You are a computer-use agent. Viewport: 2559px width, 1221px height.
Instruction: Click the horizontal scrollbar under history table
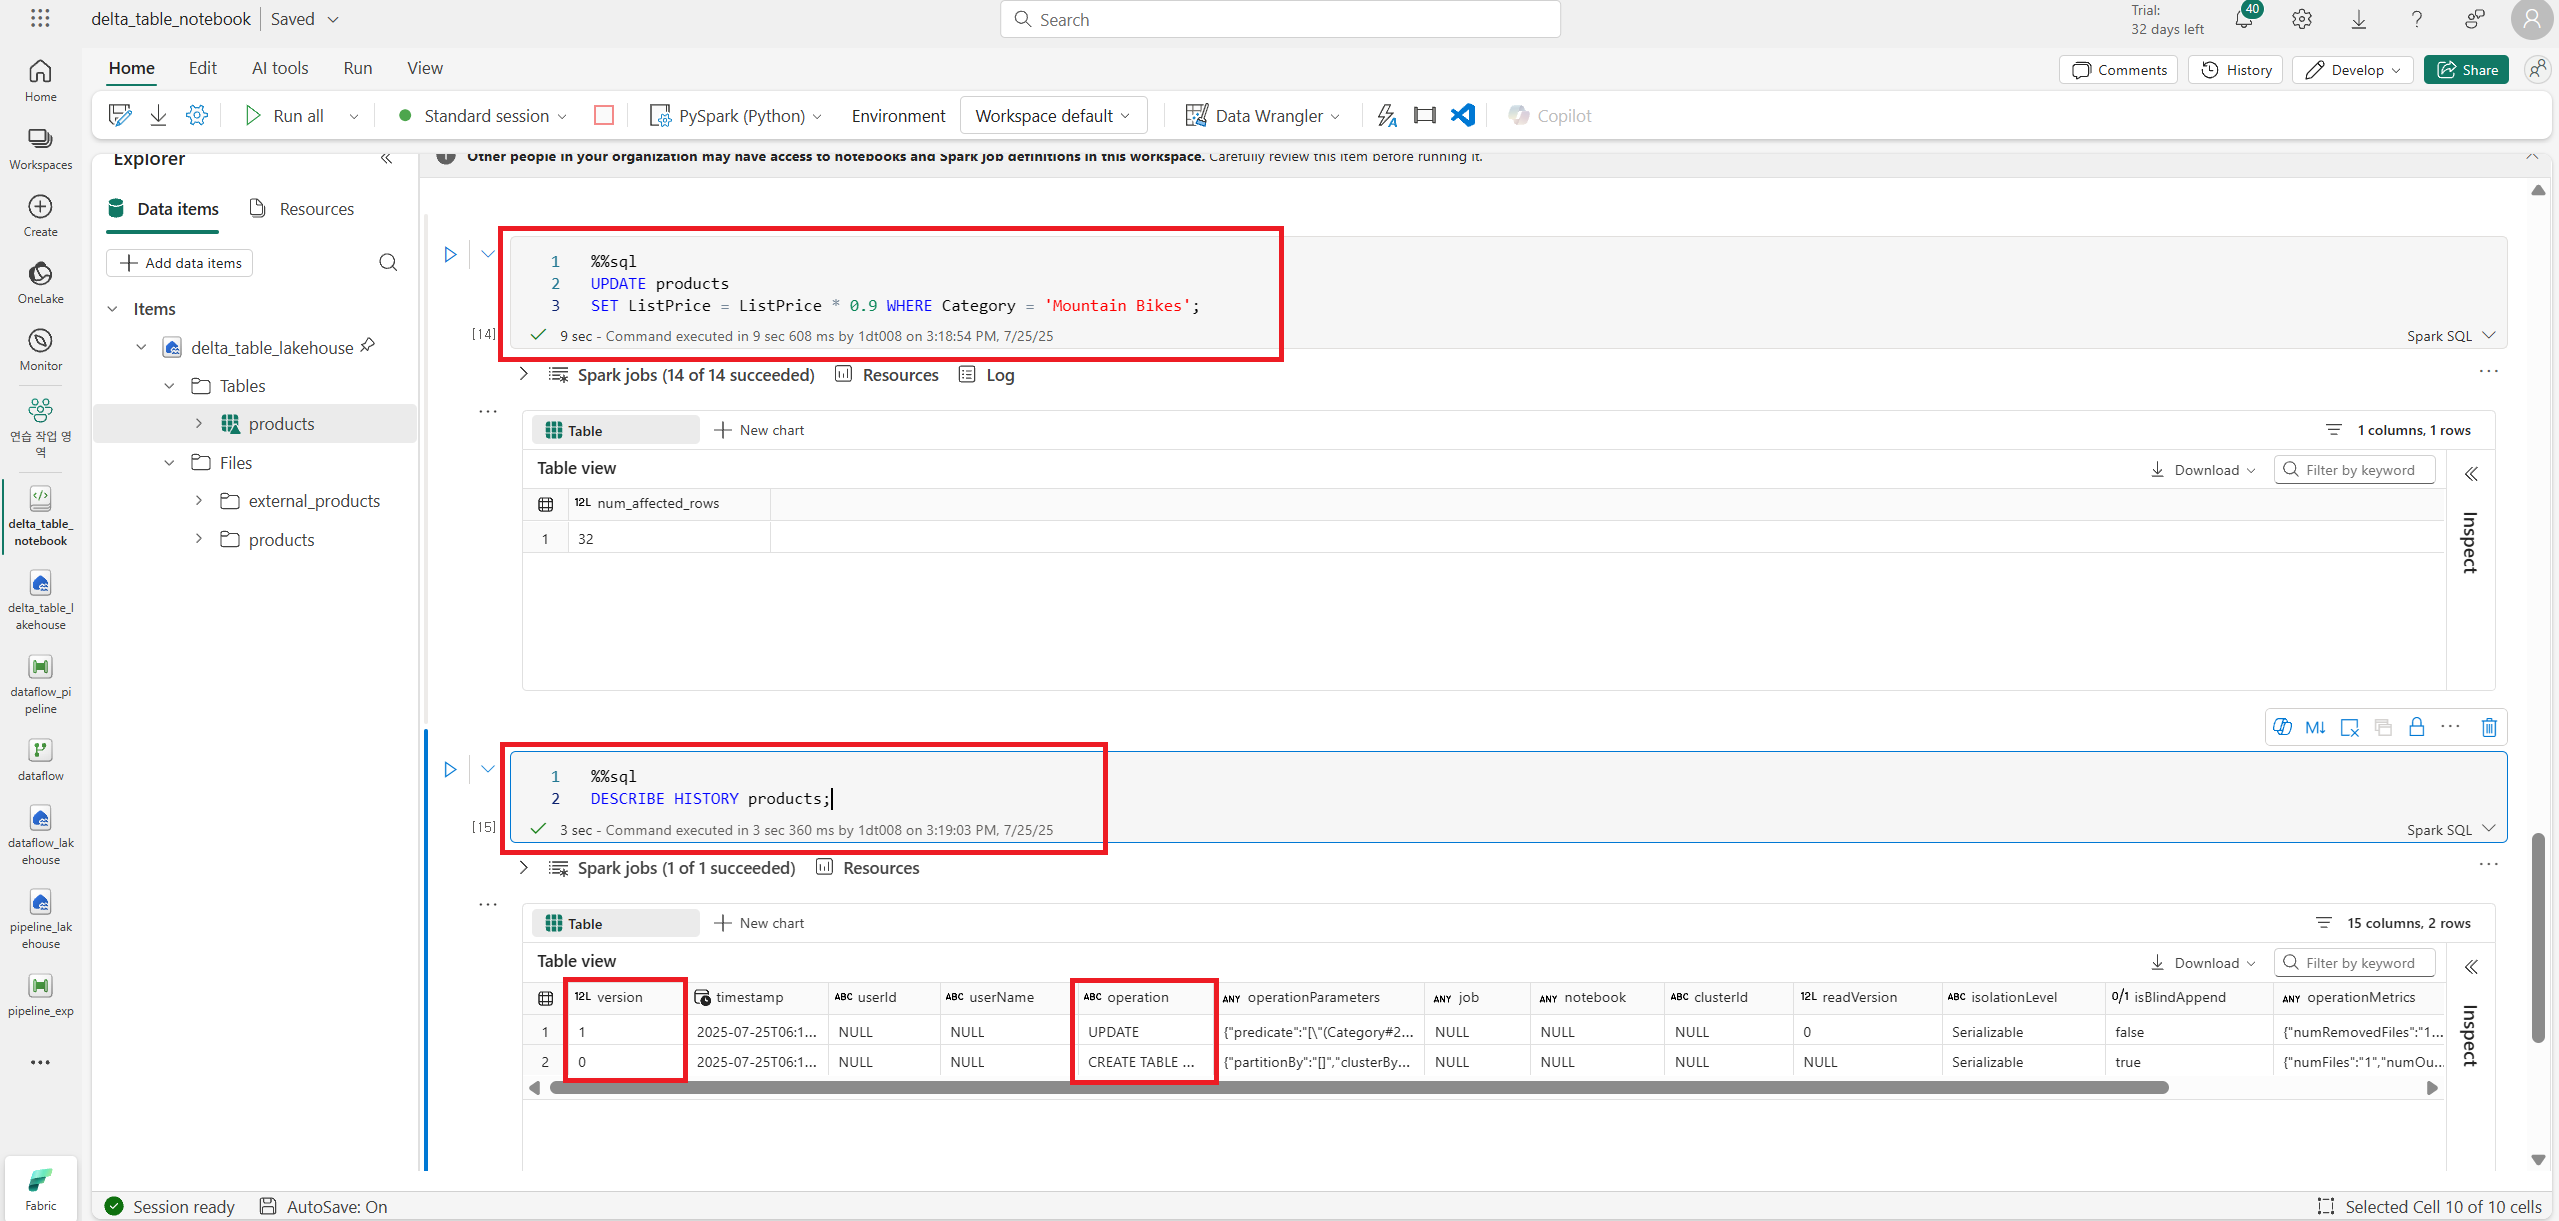coord(1358,1087)
